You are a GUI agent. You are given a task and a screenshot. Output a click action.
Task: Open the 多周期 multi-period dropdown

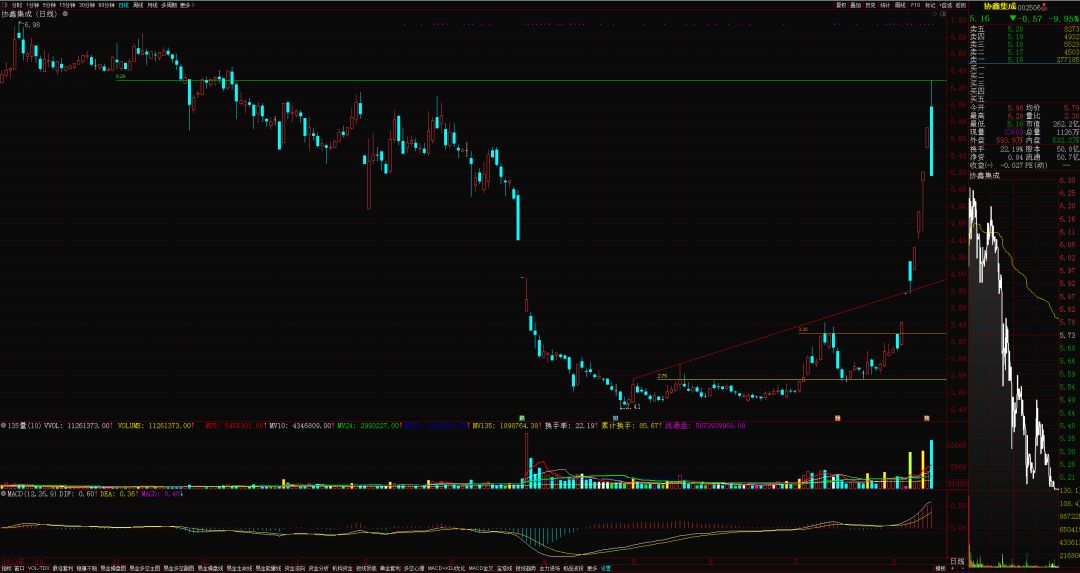tap(169, 5)
